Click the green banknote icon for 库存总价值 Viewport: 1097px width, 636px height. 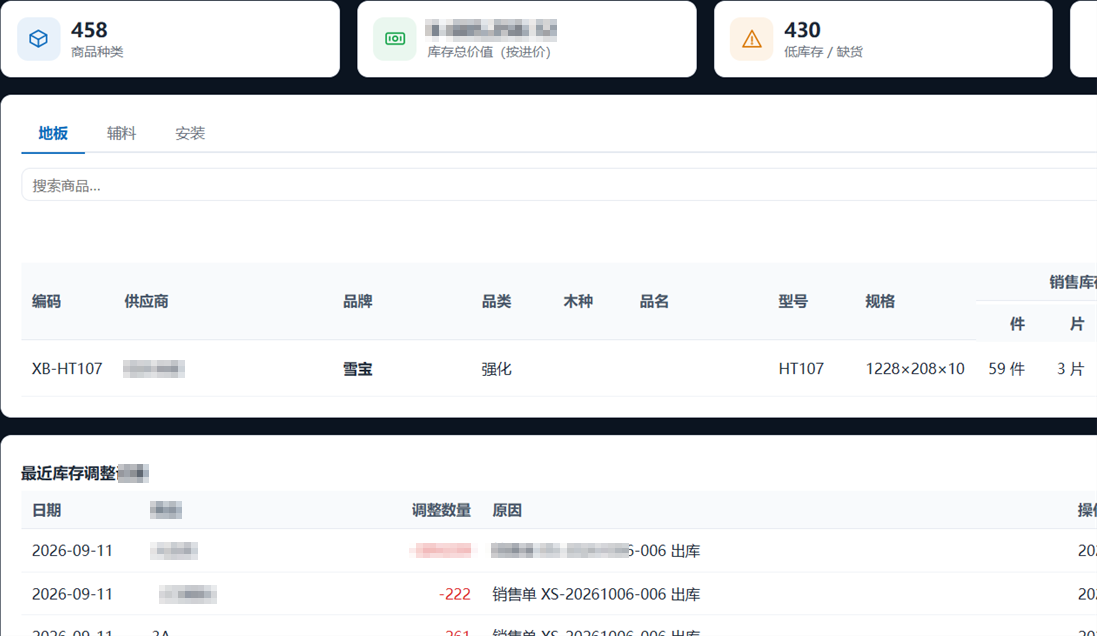pyautogui.click(x=395, y=38)
